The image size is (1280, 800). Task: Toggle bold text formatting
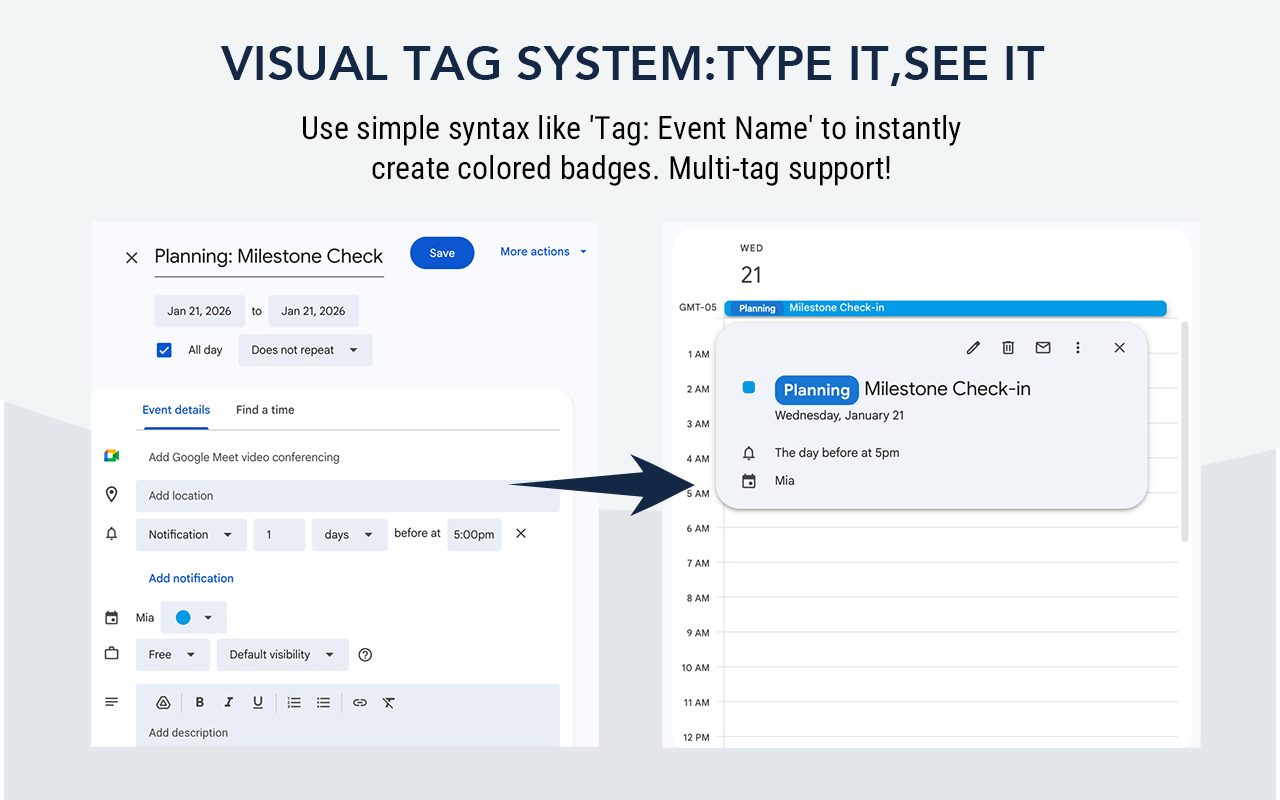(199, 702)
